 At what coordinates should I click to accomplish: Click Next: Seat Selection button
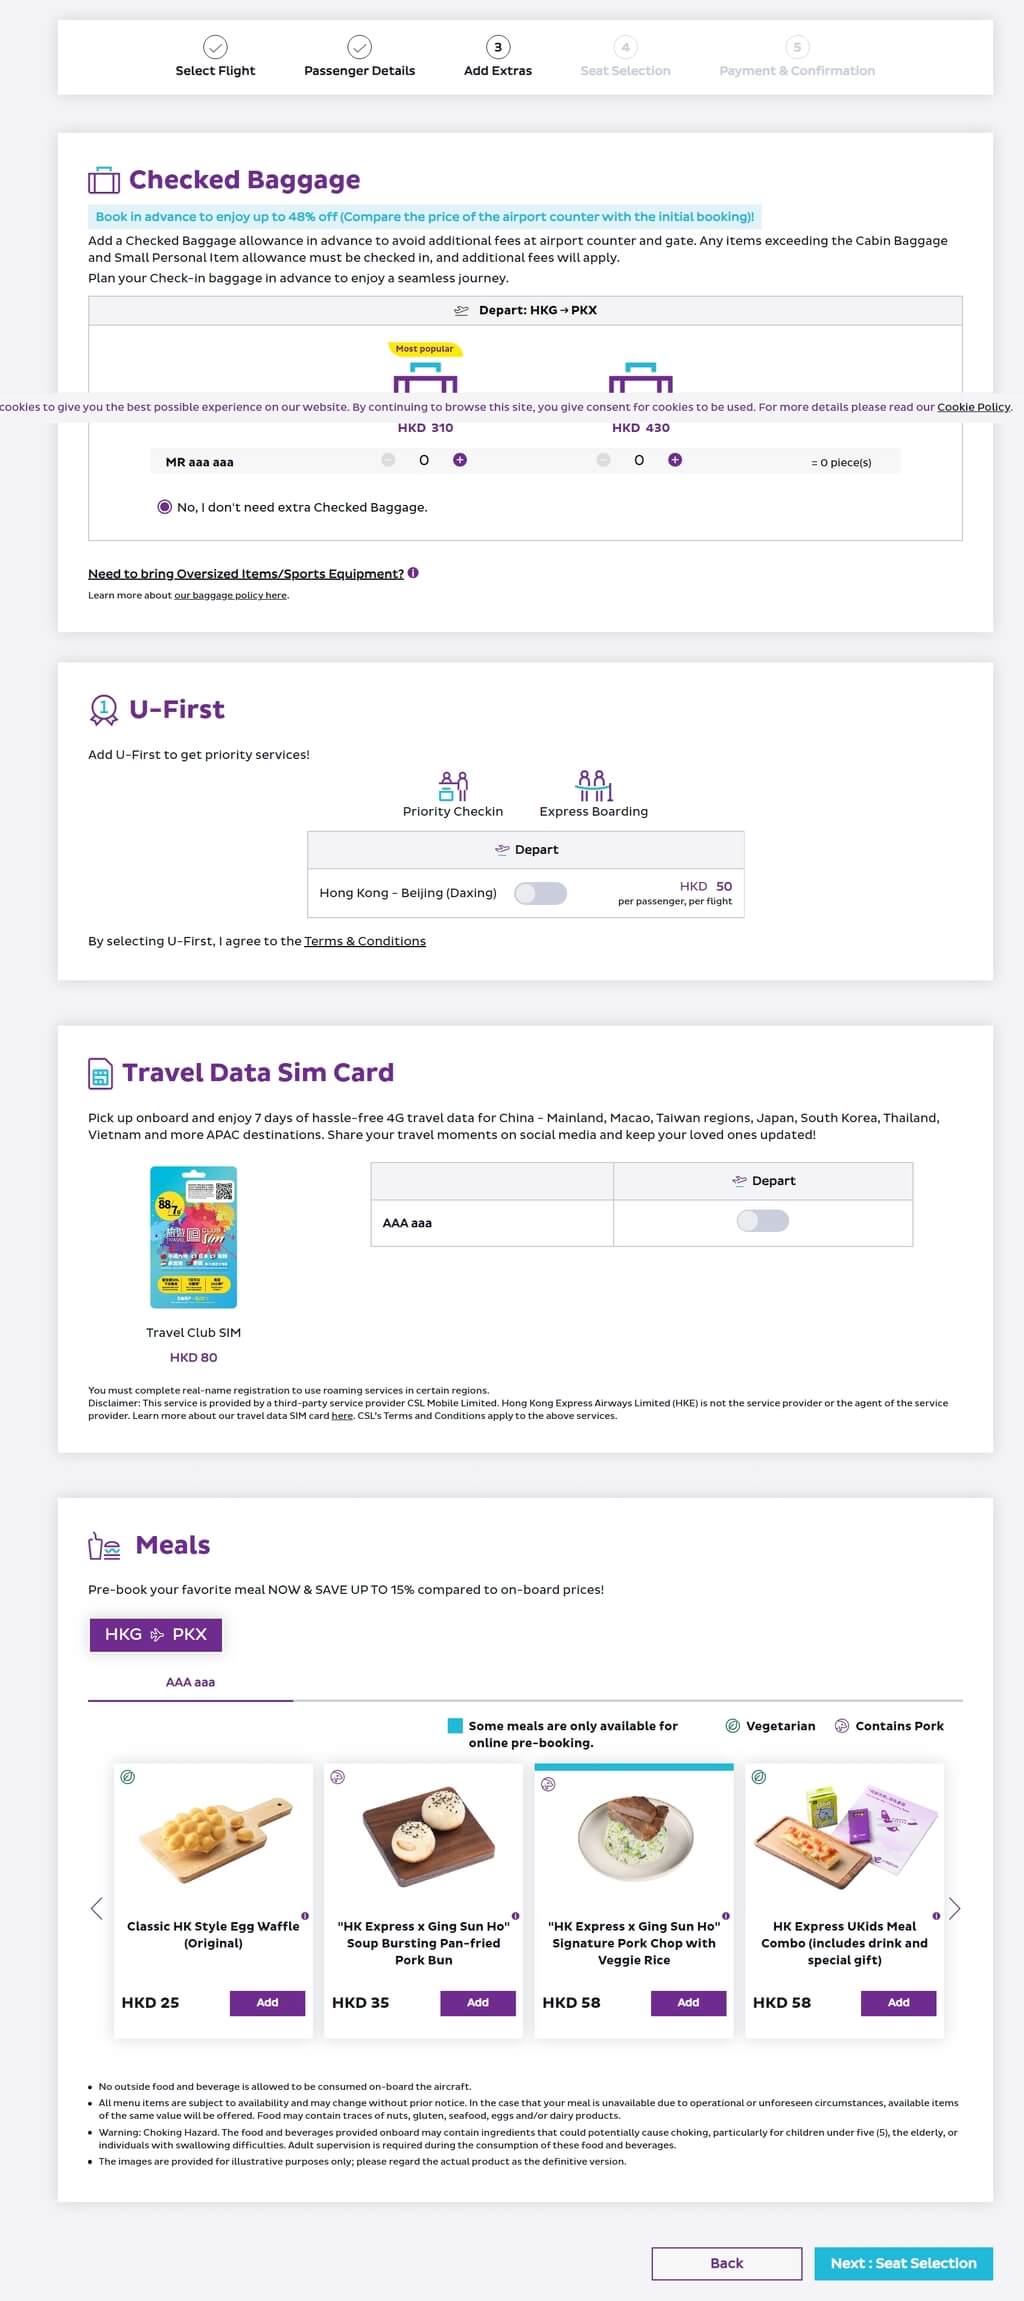[903, 2263]
